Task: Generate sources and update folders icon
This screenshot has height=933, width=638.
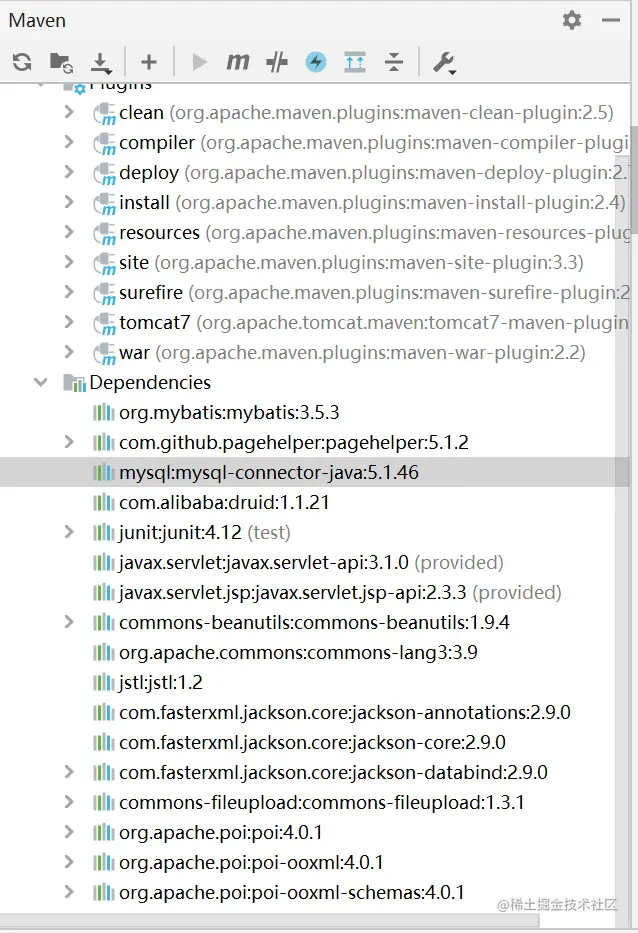Action: tap(61, 62)
